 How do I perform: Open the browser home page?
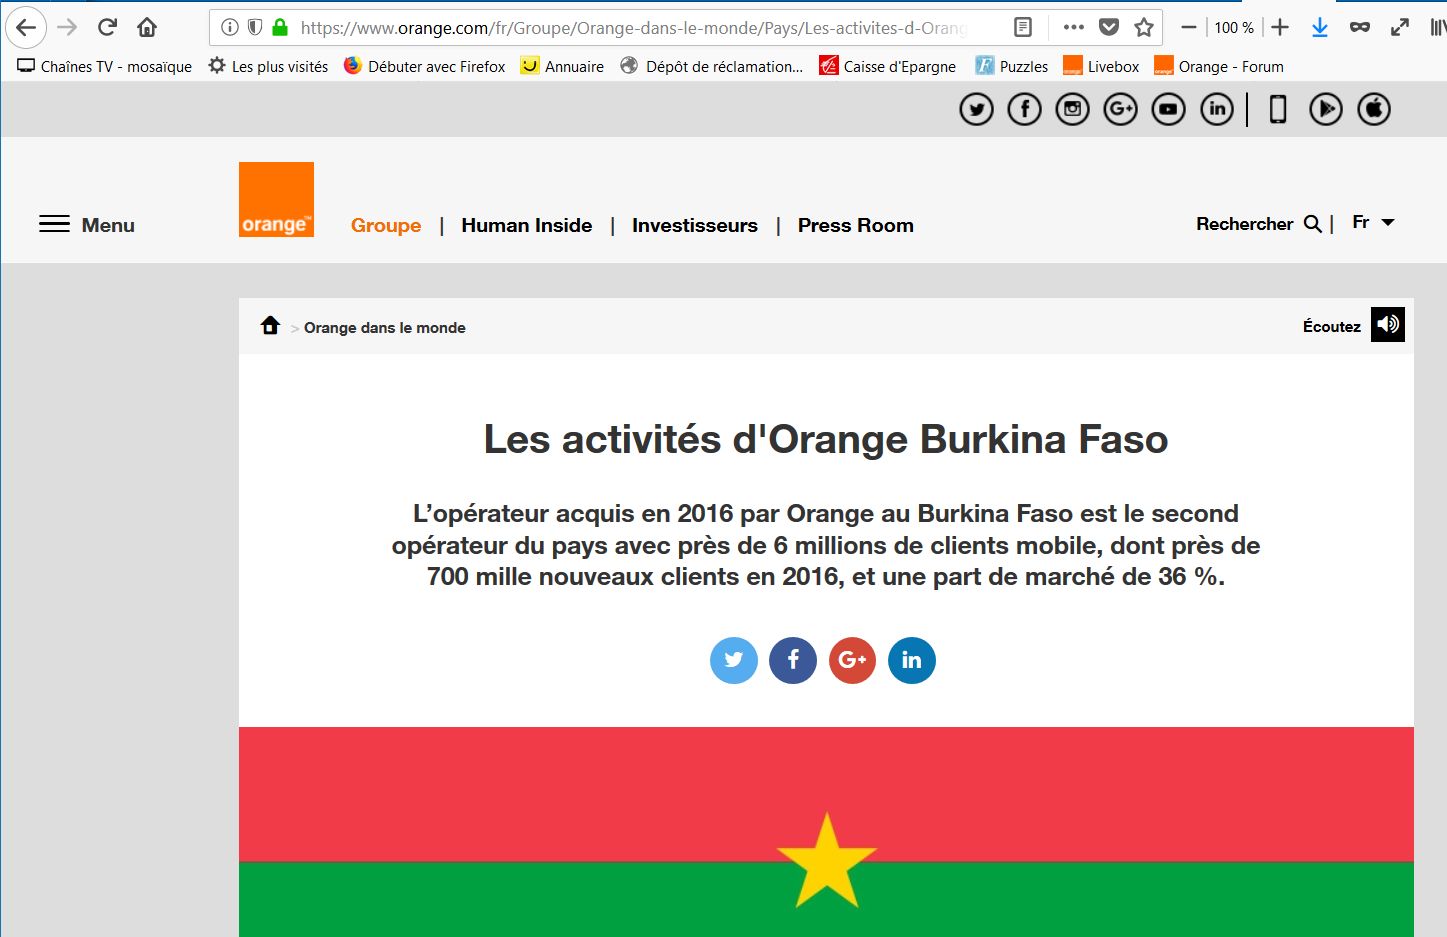tap(147, 28)
